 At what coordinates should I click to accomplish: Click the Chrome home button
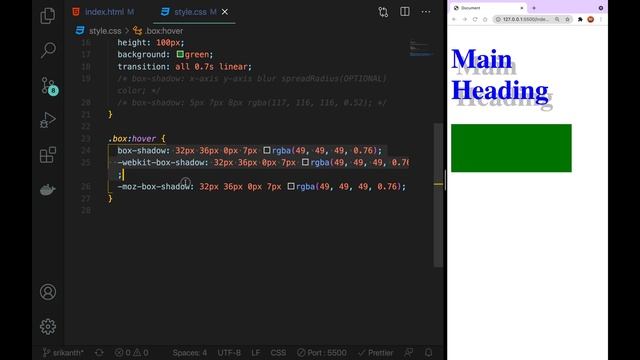pos(485,19)
